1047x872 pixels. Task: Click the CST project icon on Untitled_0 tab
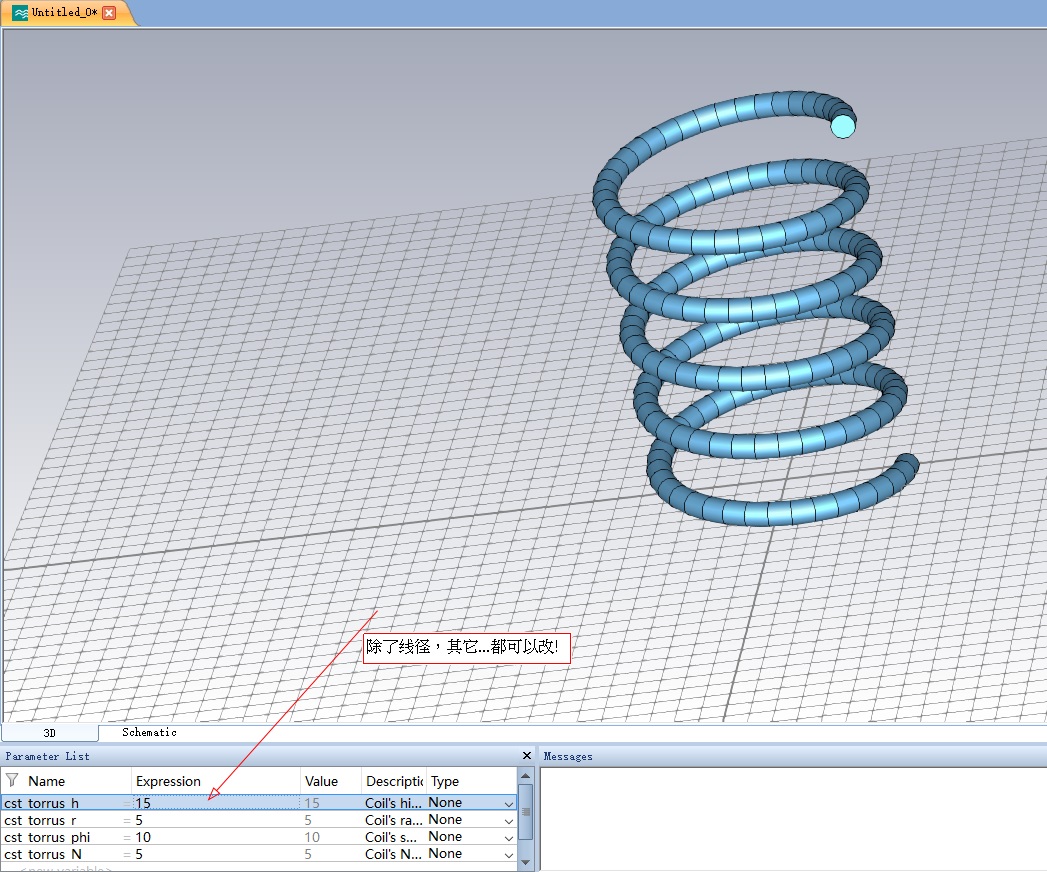(20, 12)
